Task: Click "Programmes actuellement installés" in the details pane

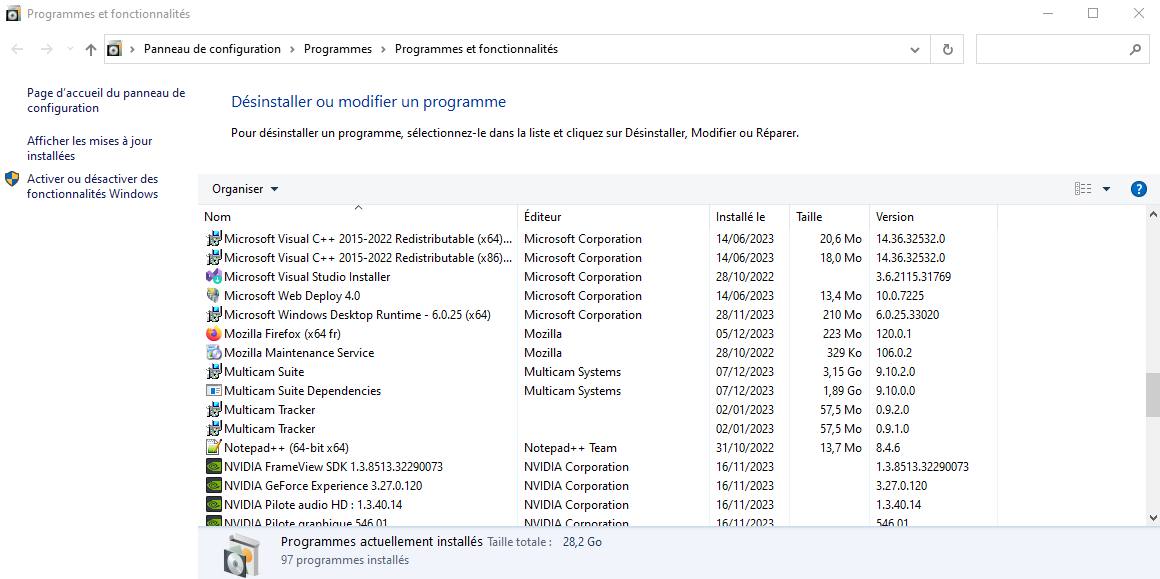Action: pos(382,541)
